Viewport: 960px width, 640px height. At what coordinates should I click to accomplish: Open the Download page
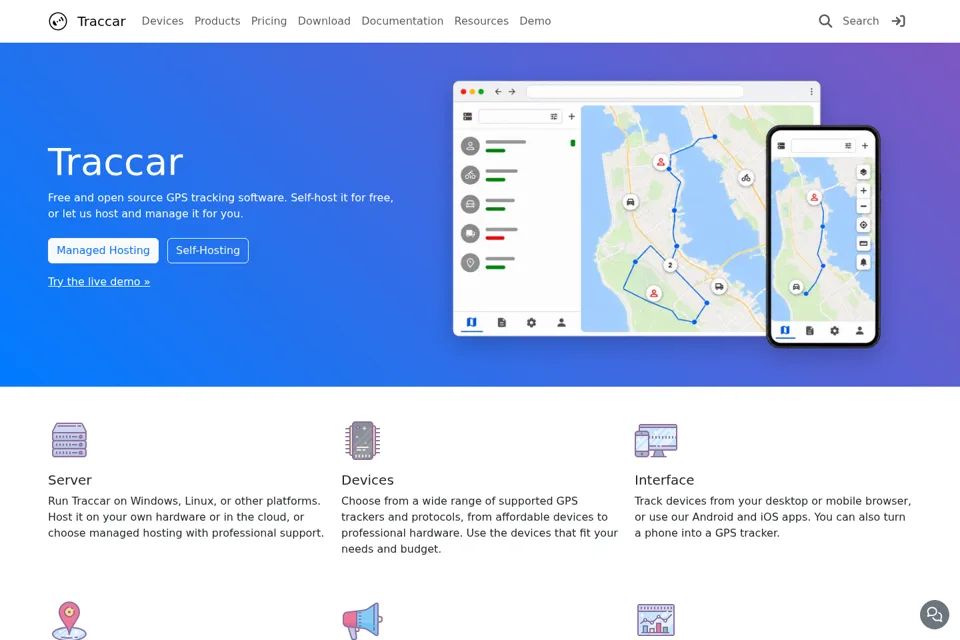tap(324, 21)
